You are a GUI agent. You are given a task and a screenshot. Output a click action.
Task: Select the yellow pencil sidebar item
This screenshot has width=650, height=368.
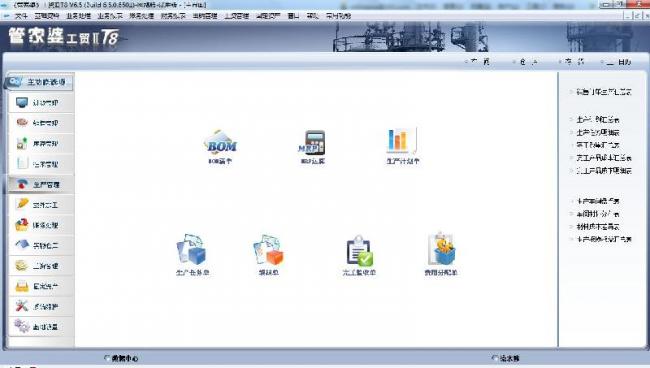click(x=41, y=205)
